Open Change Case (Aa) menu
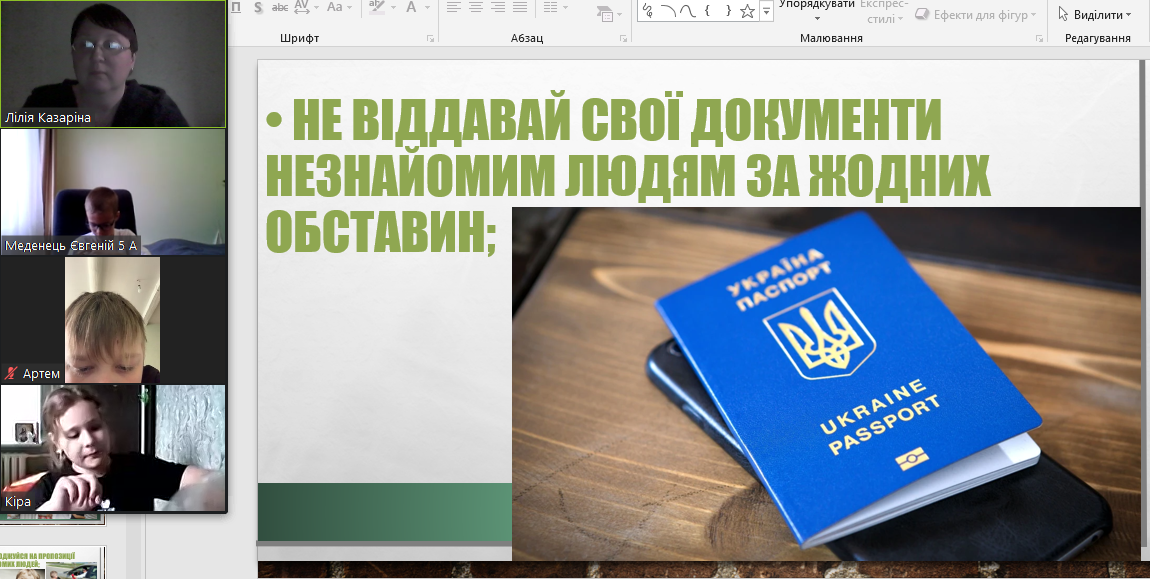The height and width of the screenshot is (579, 1150). pyautogui.click(x=334, y=7)
